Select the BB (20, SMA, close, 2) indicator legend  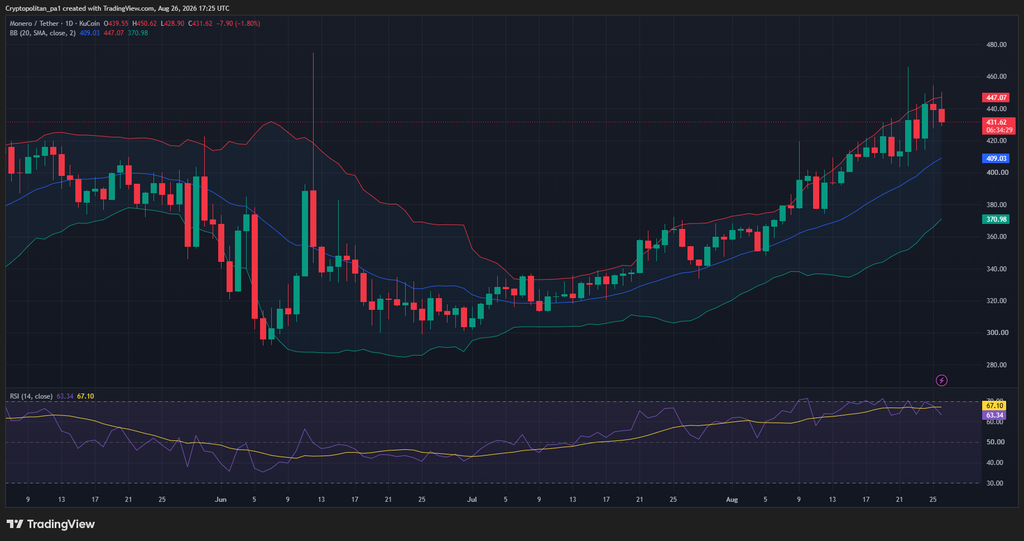coord(42,33)
